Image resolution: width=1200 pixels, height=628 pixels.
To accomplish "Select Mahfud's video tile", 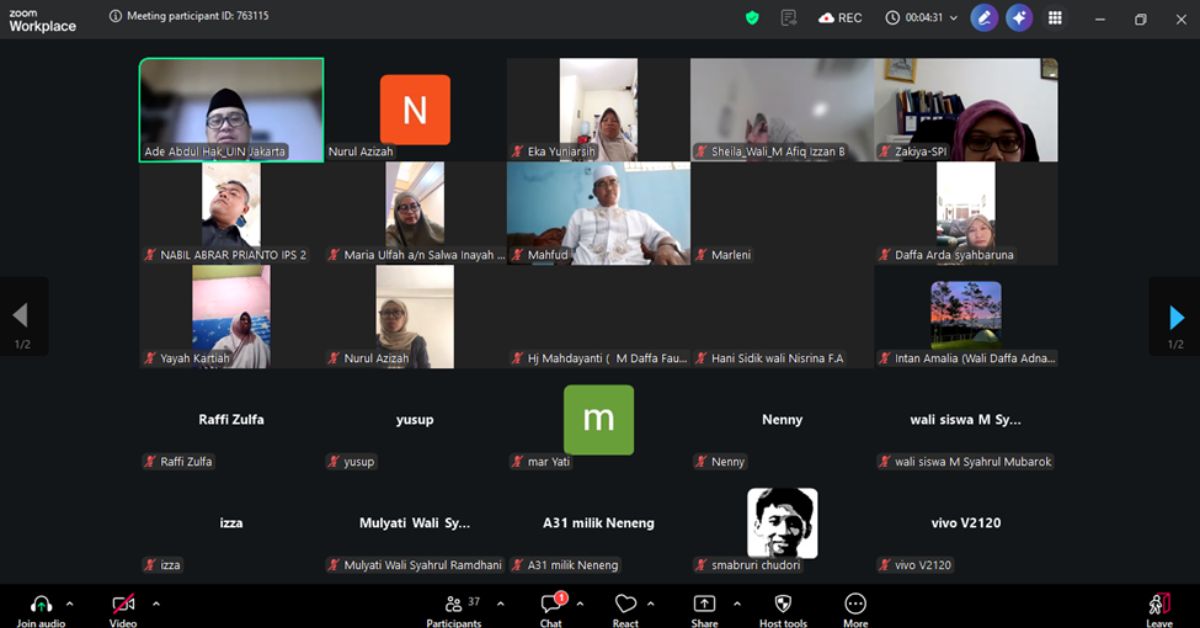I will (x=598, y=213).
